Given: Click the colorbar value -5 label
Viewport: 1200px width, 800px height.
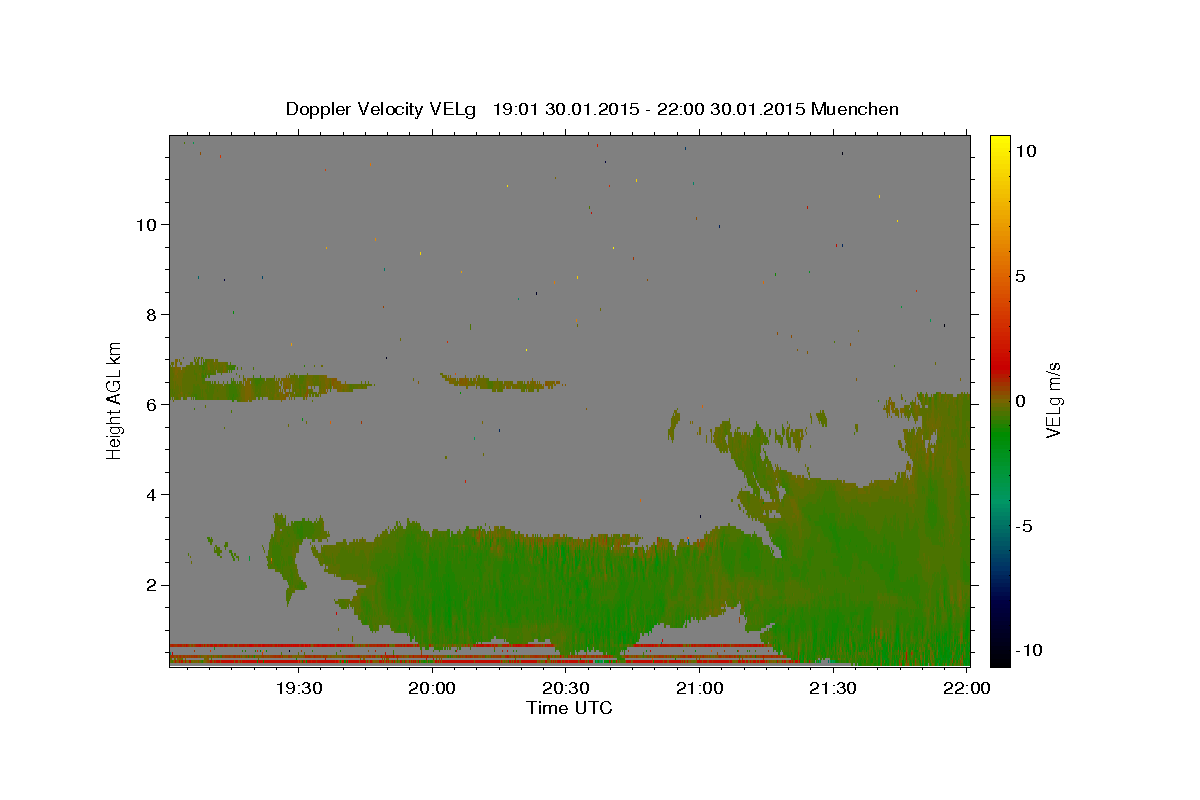Looking at the screenshot, I should pos(1023,526).
